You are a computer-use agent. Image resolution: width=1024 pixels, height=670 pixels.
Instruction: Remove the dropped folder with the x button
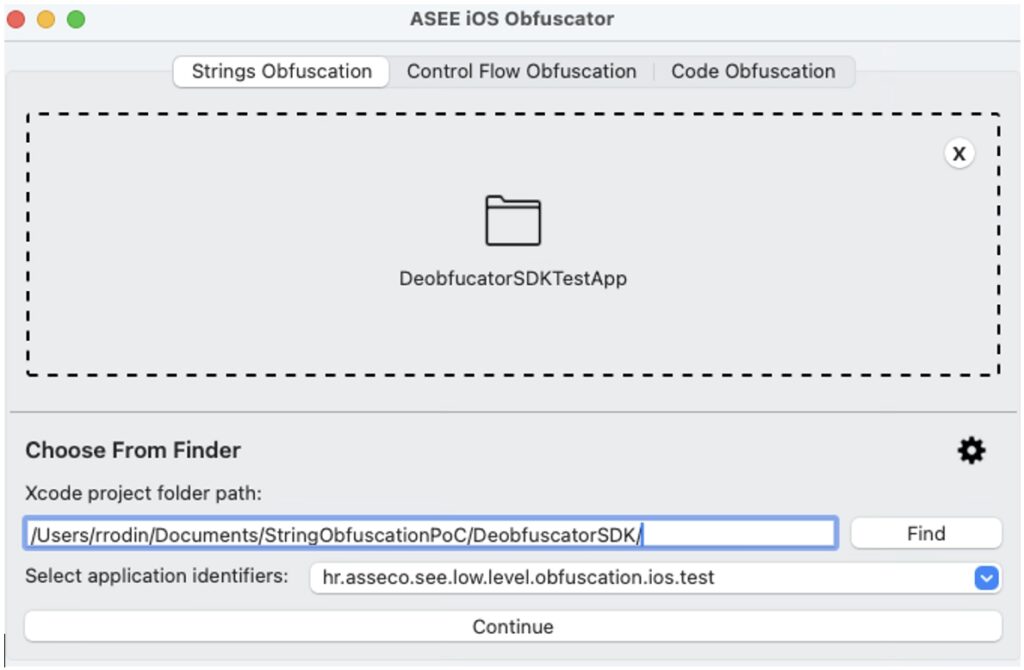pos(959,153)
